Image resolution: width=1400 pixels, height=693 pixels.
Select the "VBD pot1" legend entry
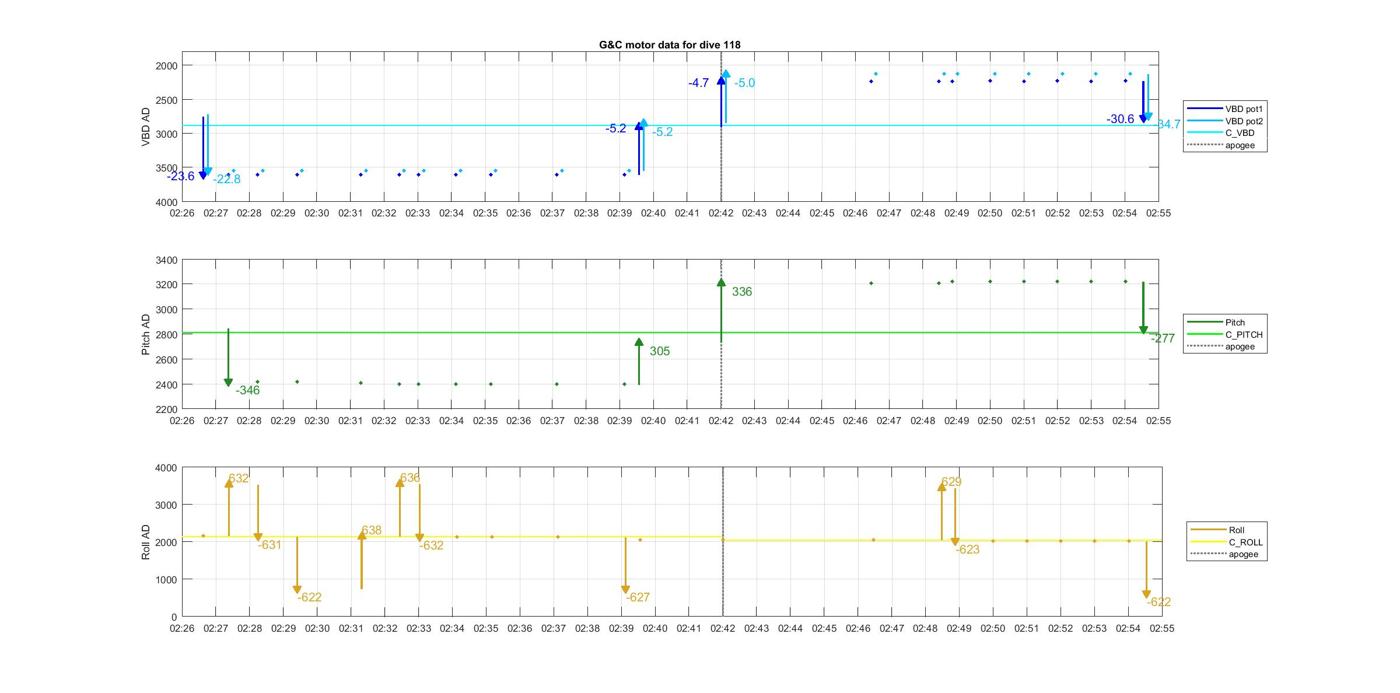(x=1225, y=108)
